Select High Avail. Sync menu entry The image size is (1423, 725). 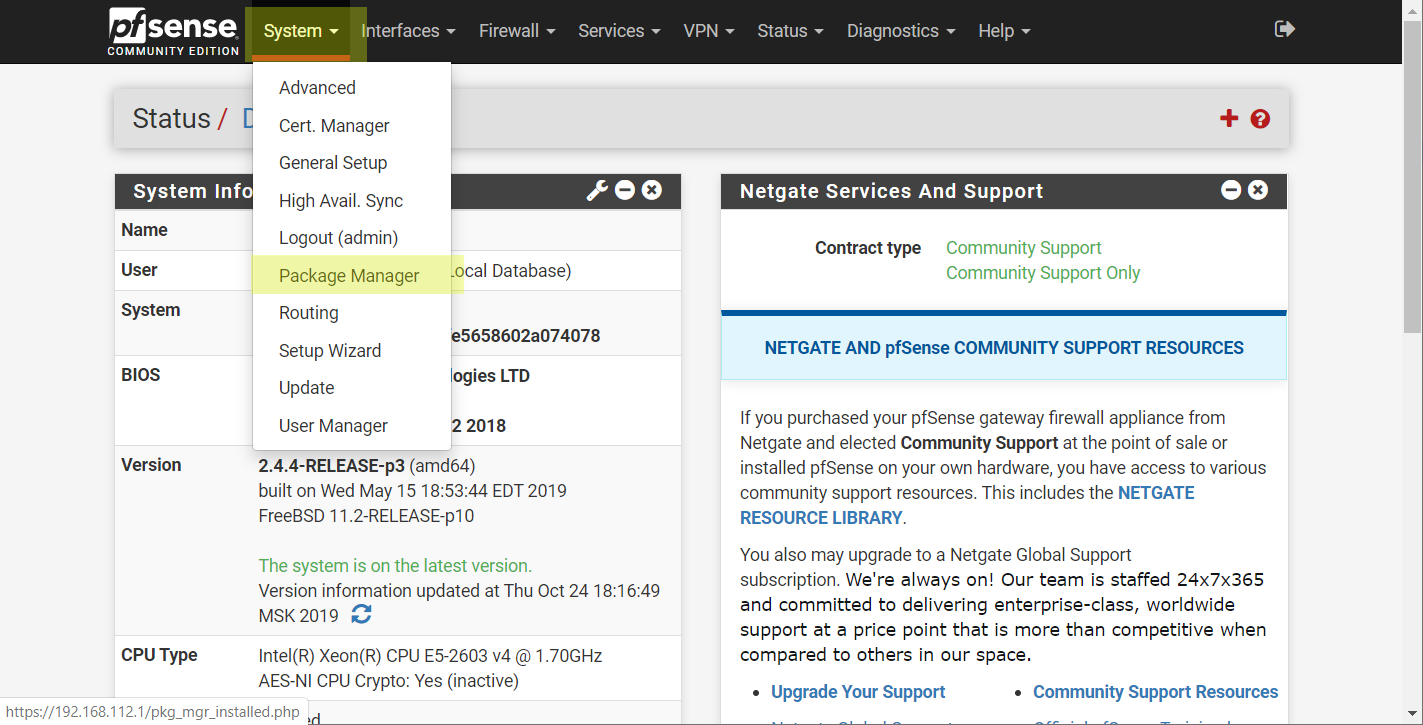pos(352,201)
